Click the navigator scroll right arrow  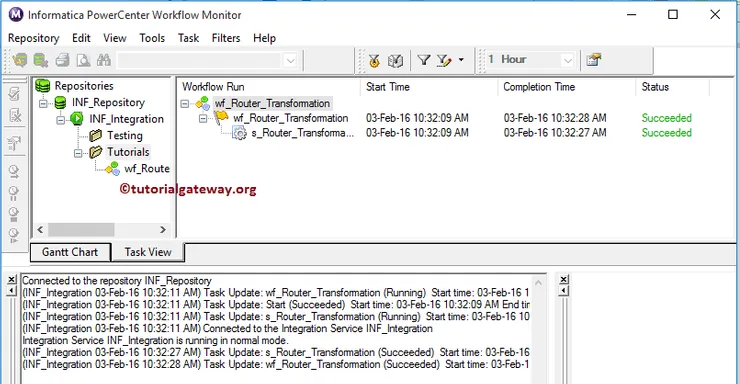[163, 230]
